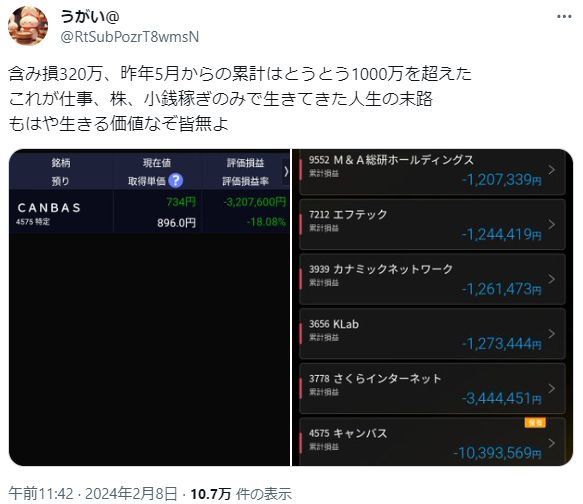The image size is (583, 504).
Task: Click the table header scroll-right arrow
Action: (x=286, y=172)
